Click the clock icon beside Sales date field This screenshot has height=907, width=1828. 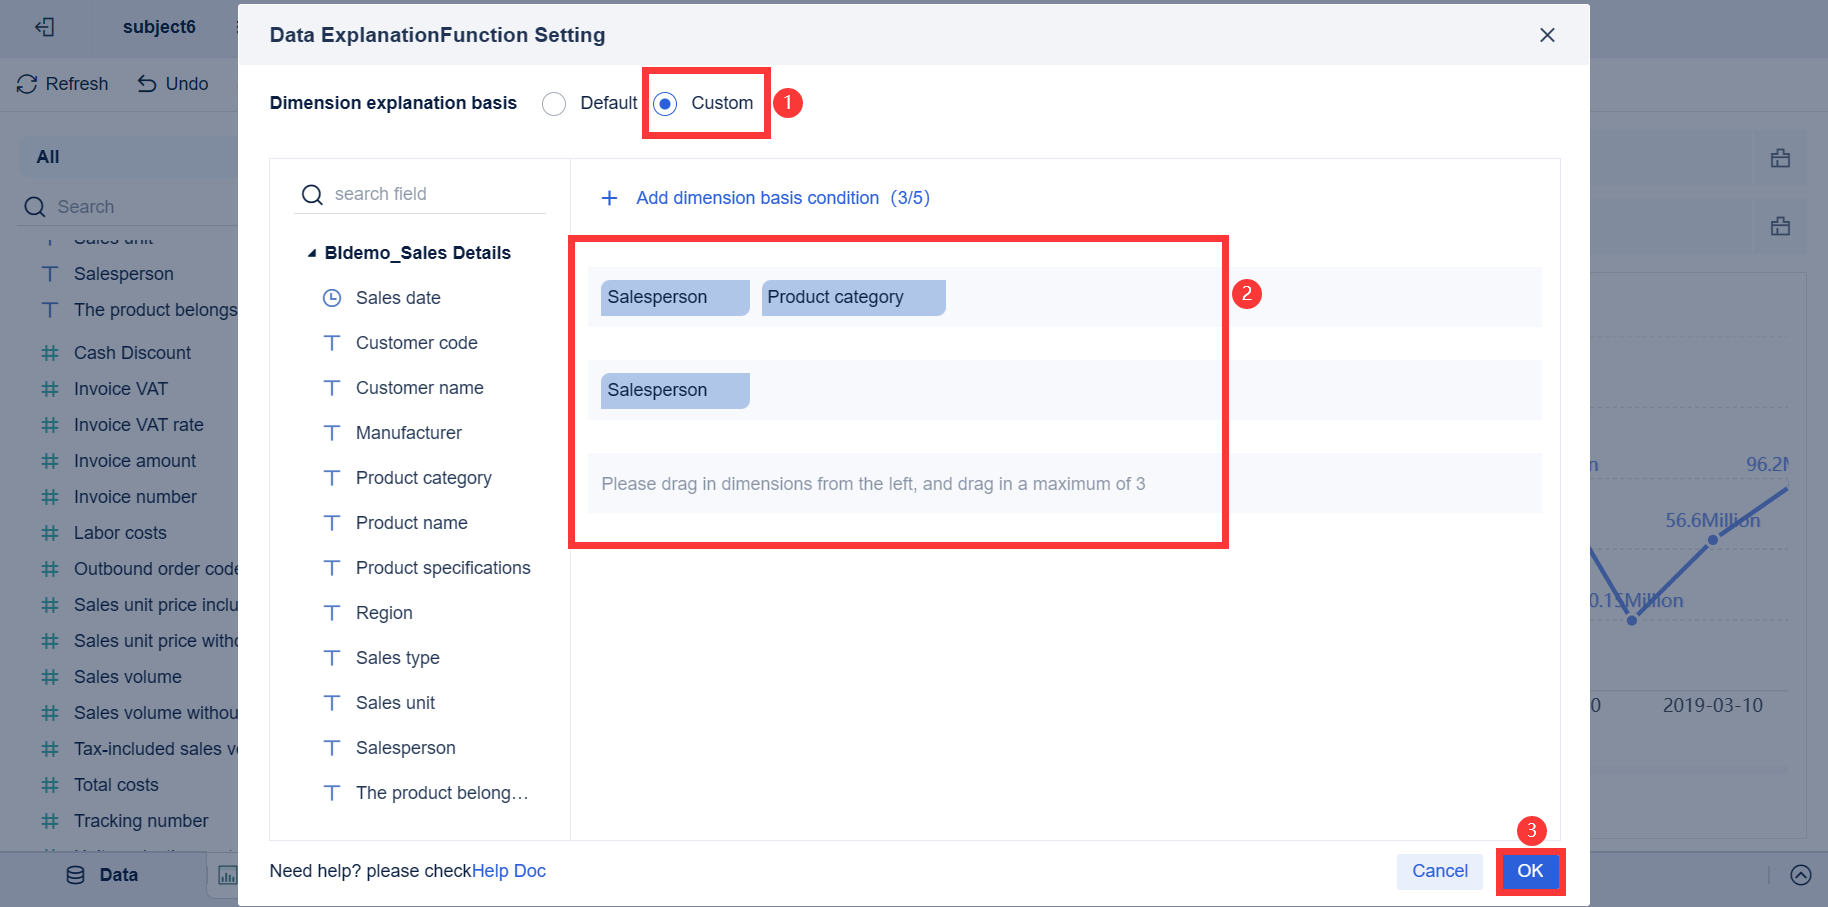coord(331,297)
